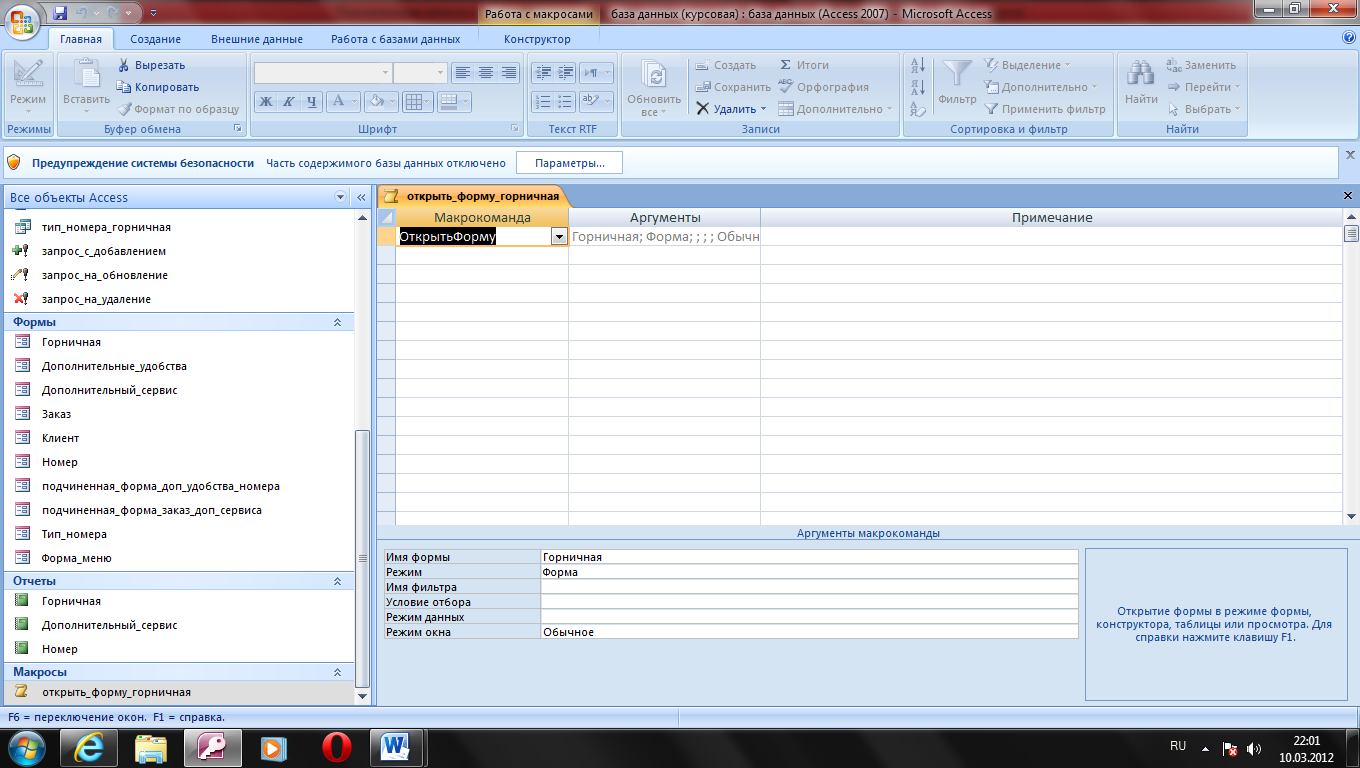
Task: Close the security warning message bar
Action: click(1350, 155)
